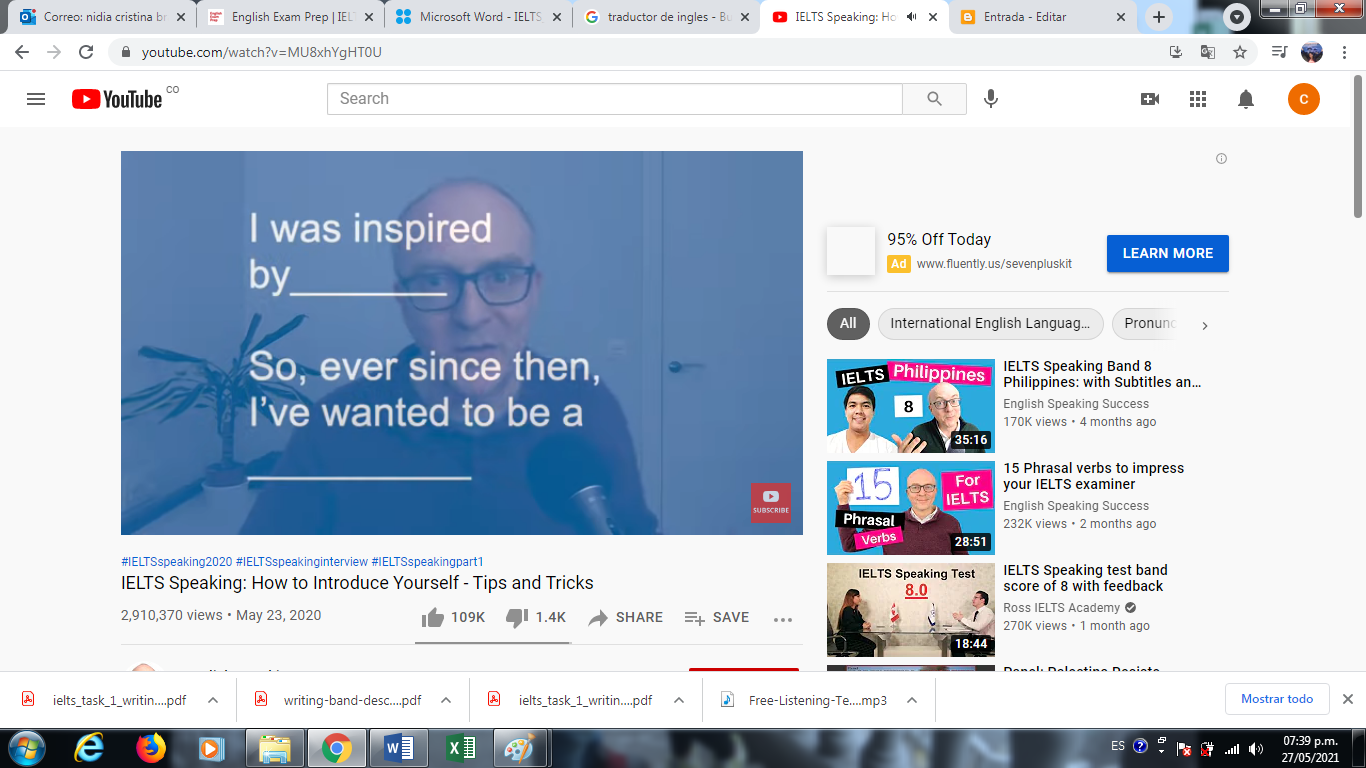Viewport: 1366px width, 768px height.
Task: Open a new browser tab
Action: point(1159,17)
